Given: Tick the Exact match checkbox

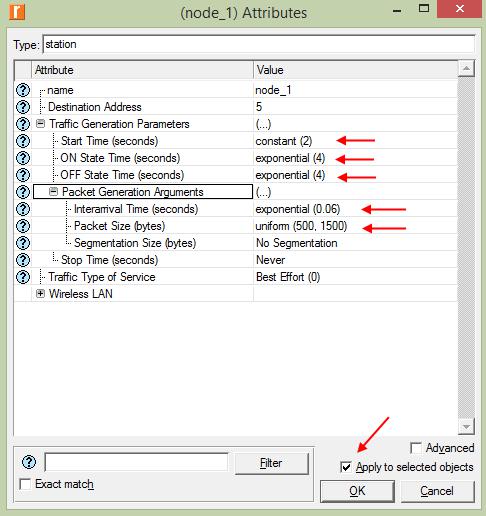Looking at the screenshot, I should pyautogui.click(x=25, y=484).
